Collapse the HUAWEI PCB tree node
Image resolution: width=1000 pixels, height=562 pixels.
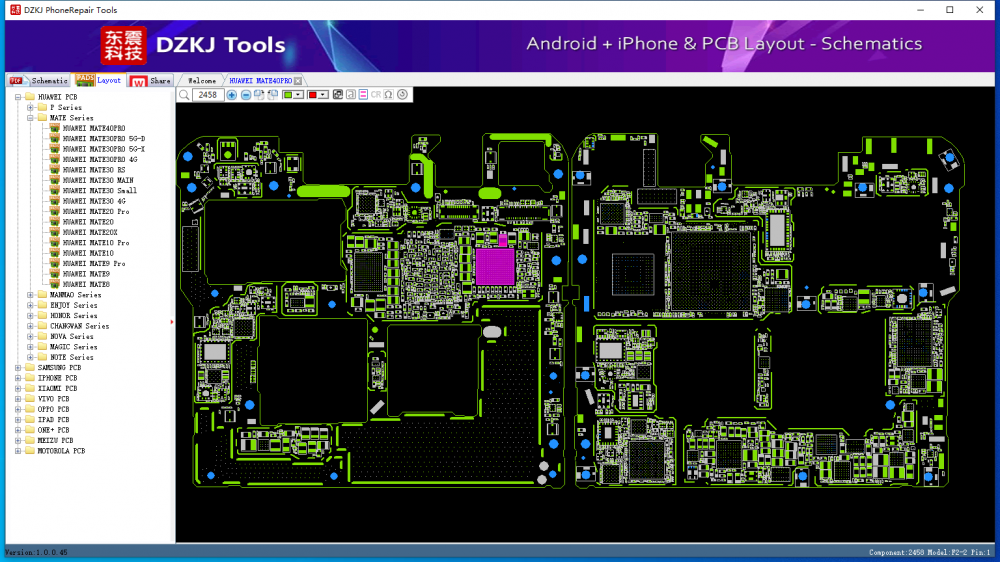(x=18, y=97)
